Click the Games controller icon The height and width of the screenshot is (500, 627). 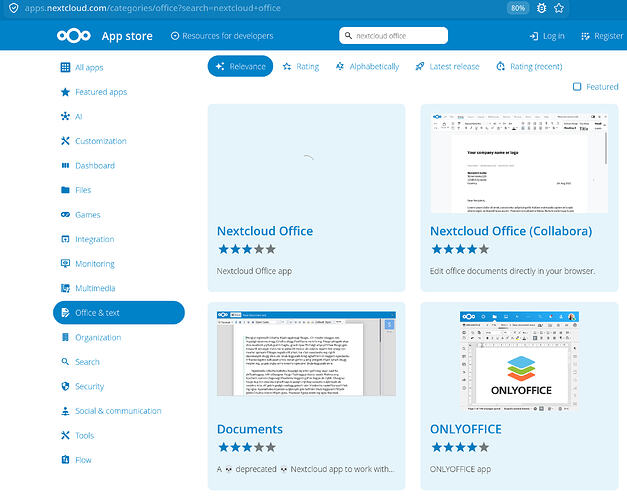[65, 215]
